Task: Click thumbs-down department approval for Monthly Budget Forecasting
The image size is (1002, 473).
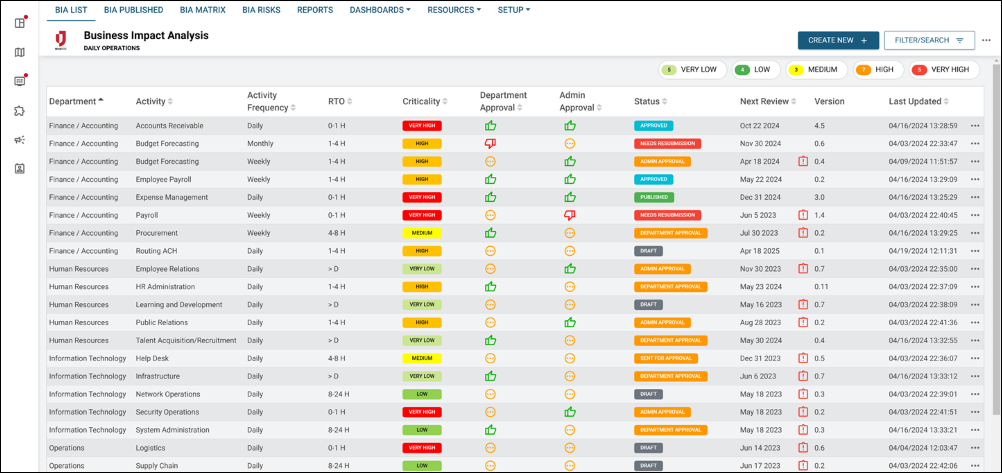Action: pos(490,143)
